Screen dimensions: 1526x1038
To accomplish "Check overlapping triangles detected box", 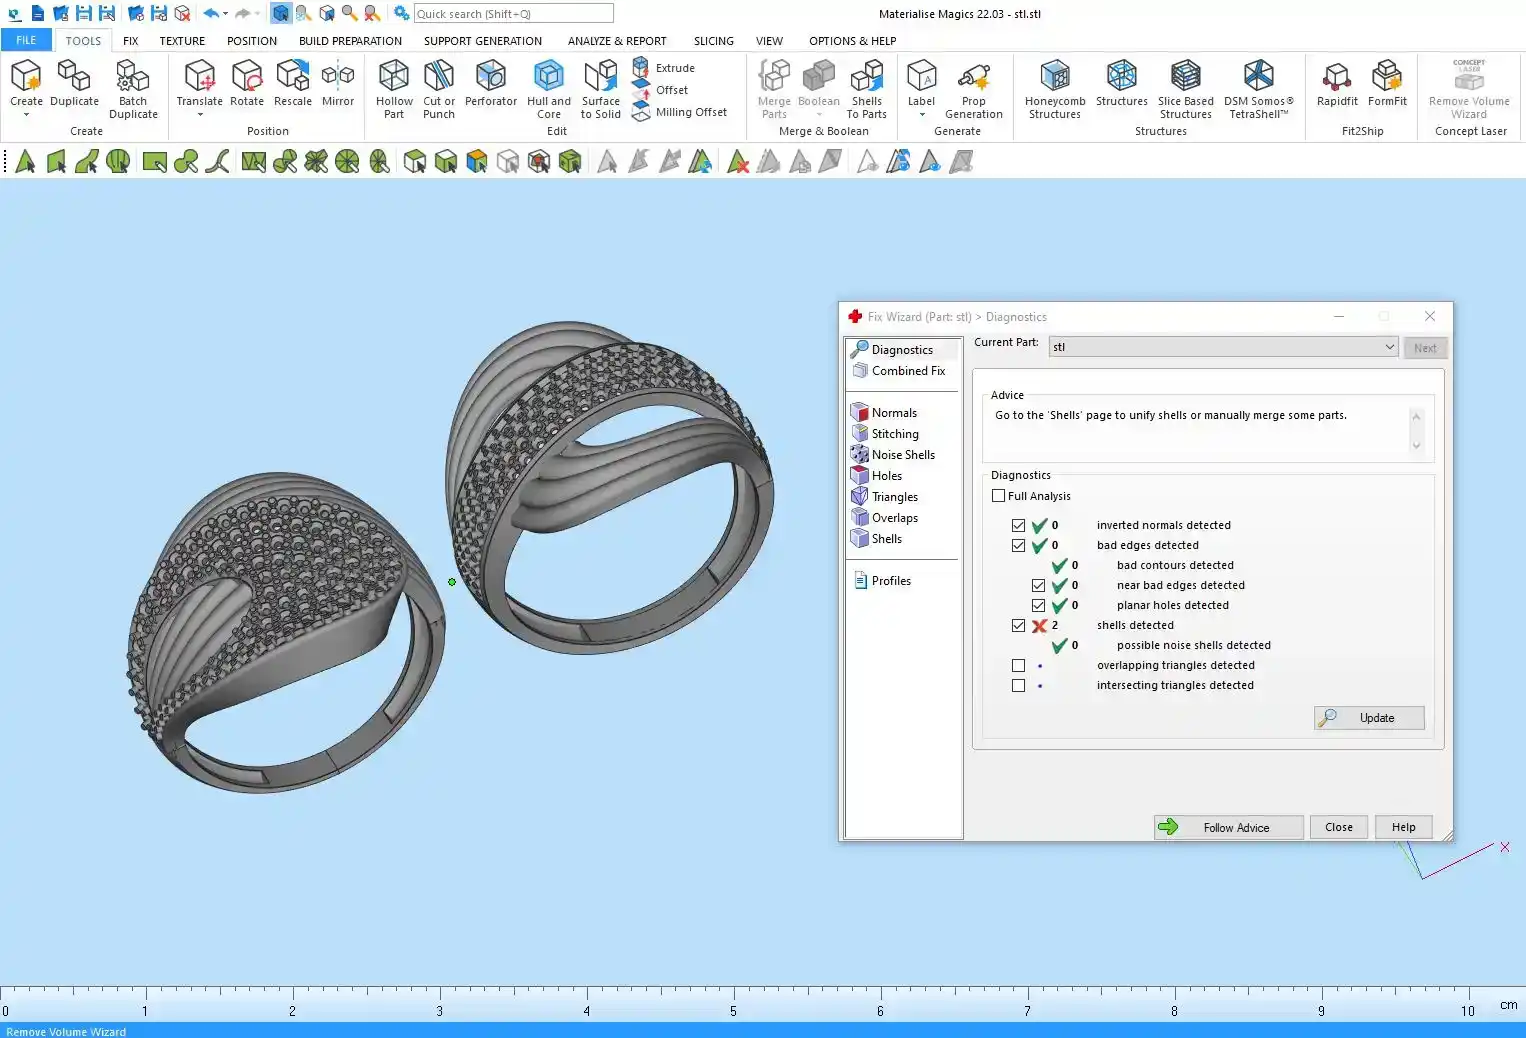I will coord(1018,666).
